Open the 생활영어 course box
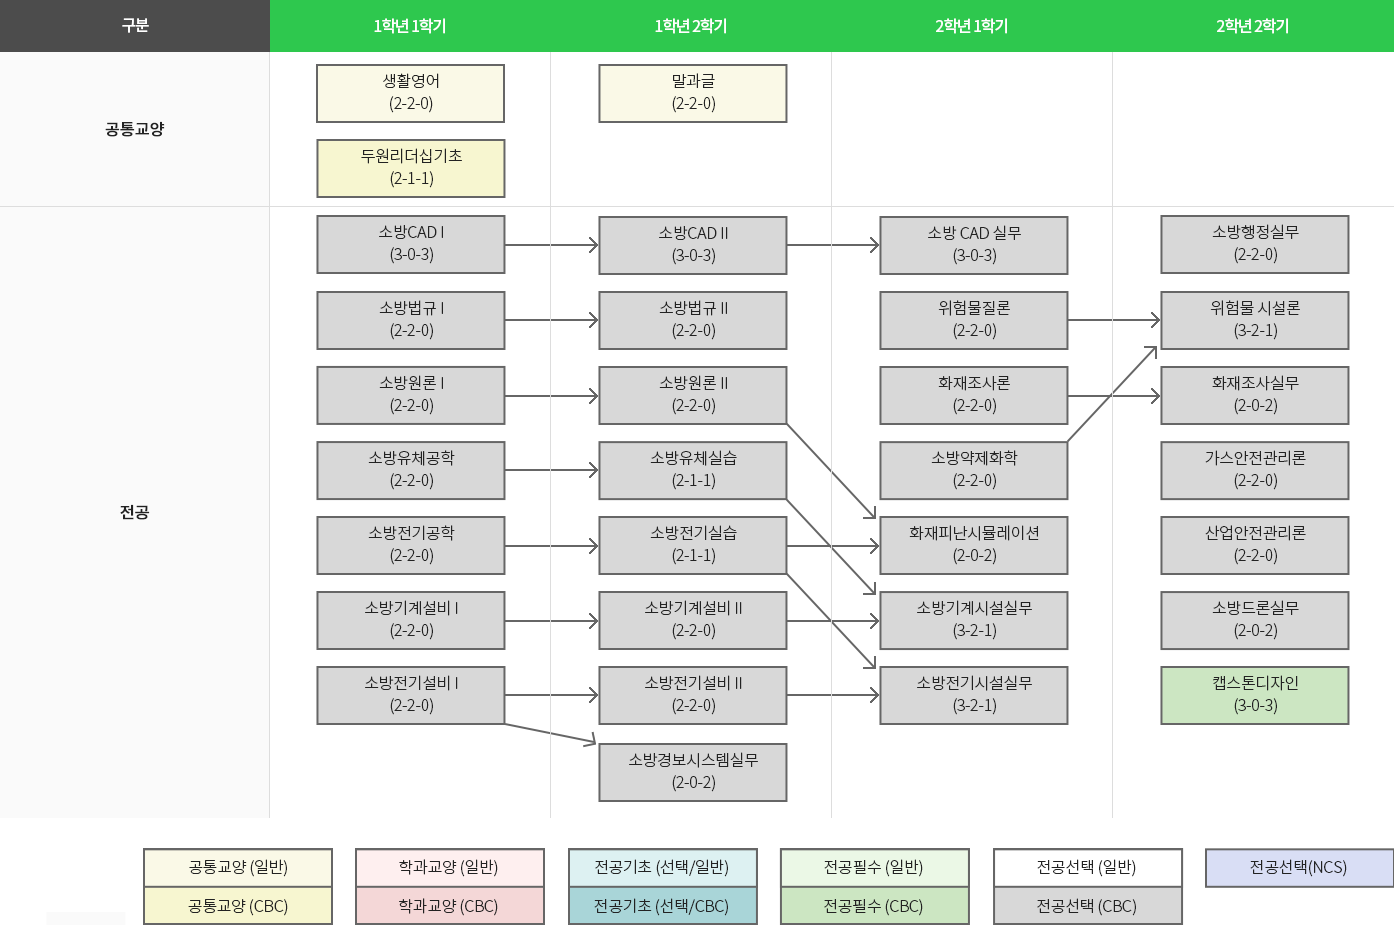The image size is (1394, 925). (x=411, y=93)
